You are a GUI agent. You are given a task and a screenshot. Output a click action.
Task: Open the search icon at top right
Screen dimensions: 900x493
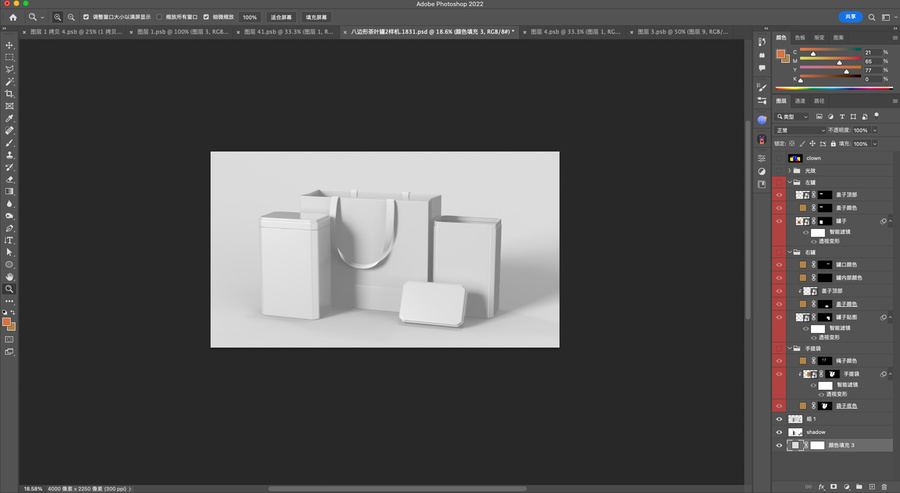(x=871, y=17)
